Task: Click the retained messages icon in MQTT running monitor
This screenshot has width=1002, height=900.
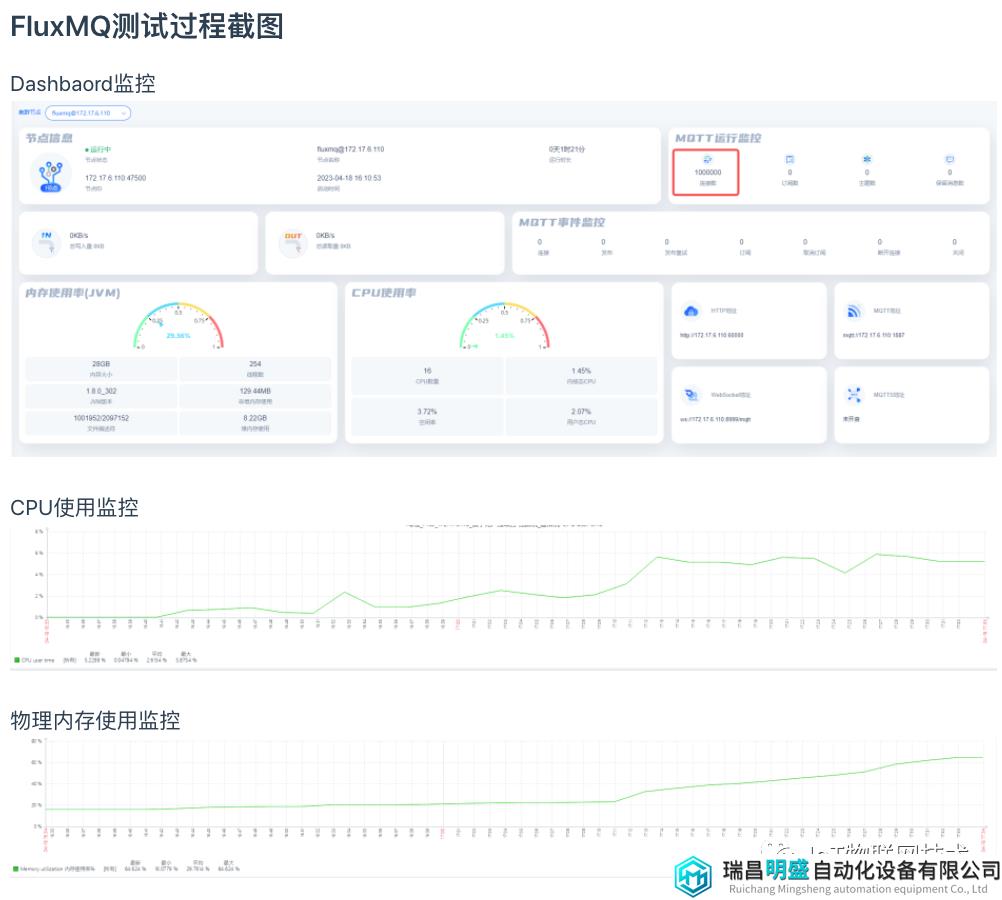Action: pyautogui.click(x=950, y=159)
